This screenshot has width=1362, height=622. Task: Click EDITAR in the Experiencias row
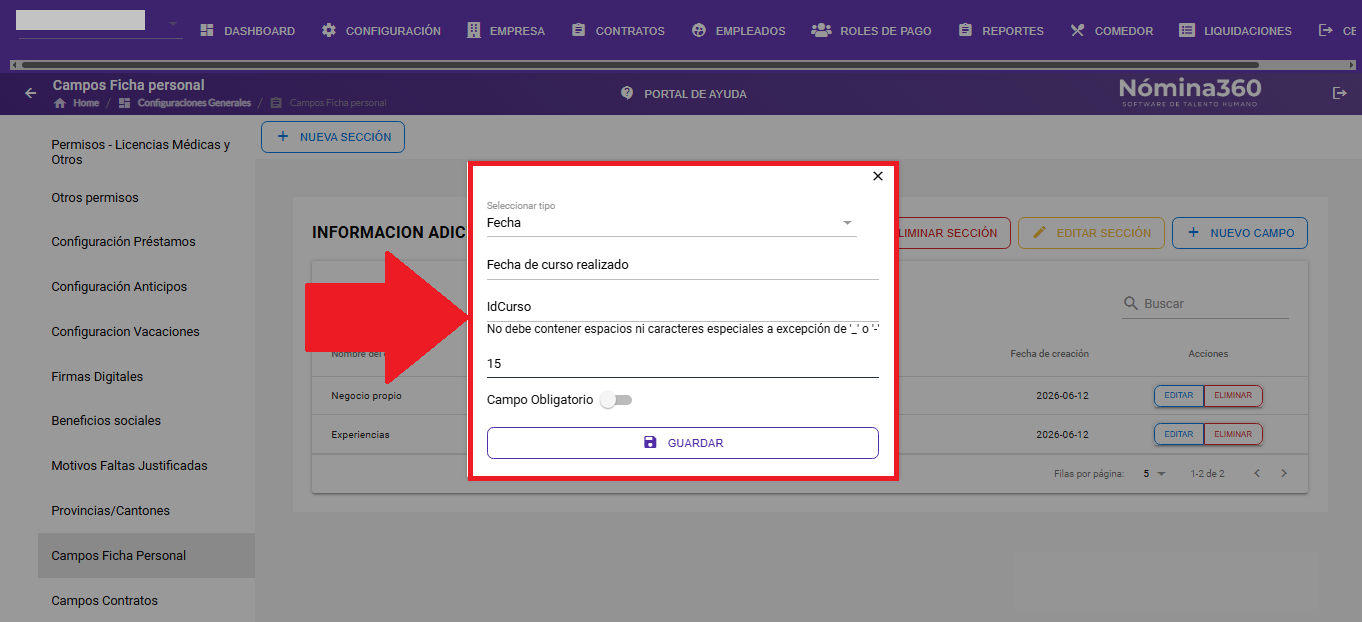coord(1179,434)
